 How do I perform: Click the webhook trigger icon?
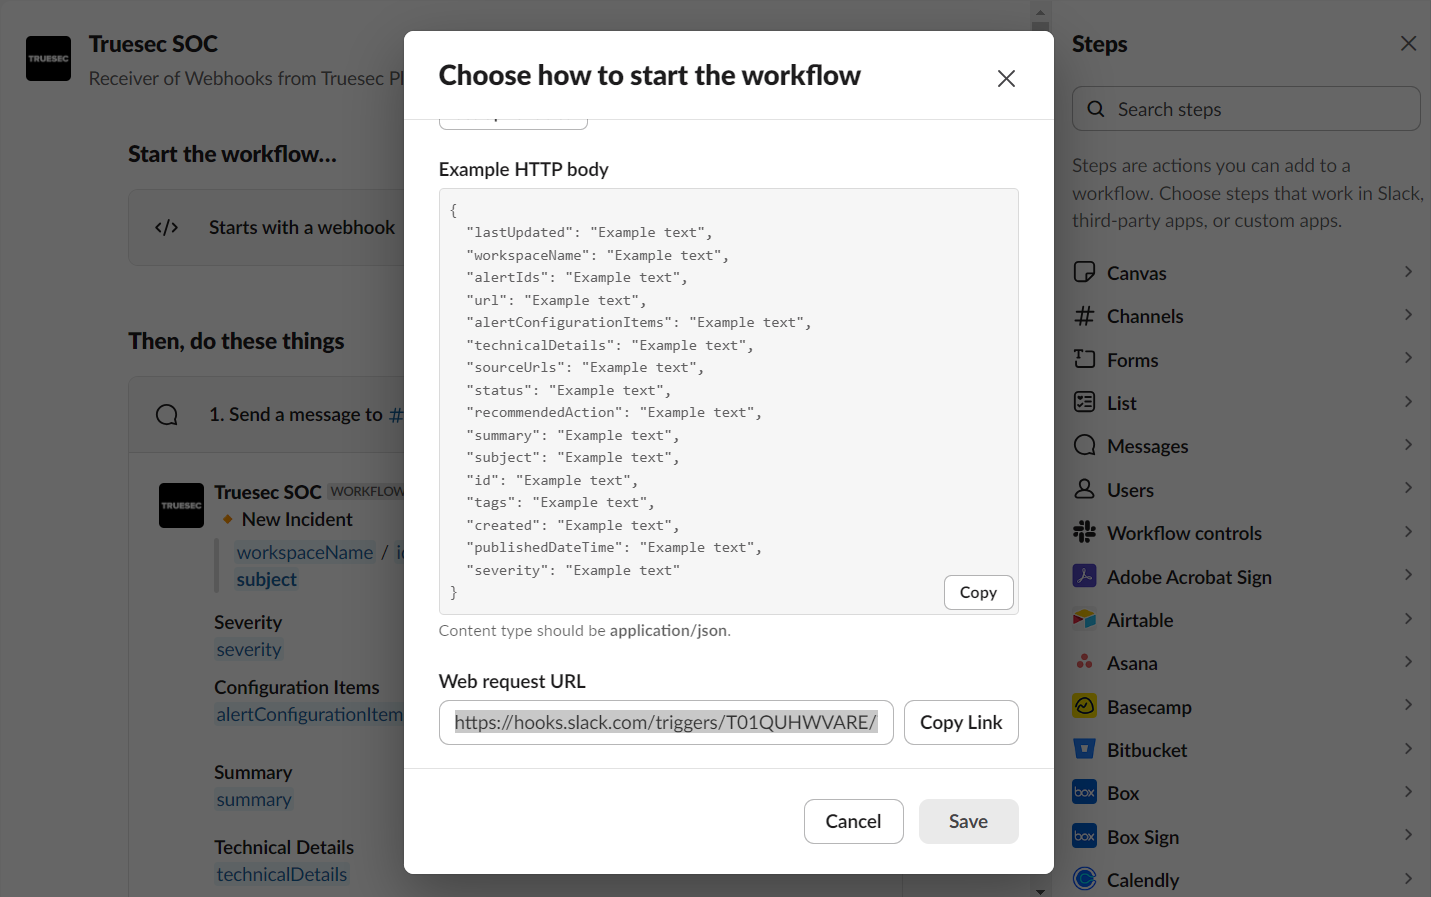pyautogui.click(x=166, y=227)
